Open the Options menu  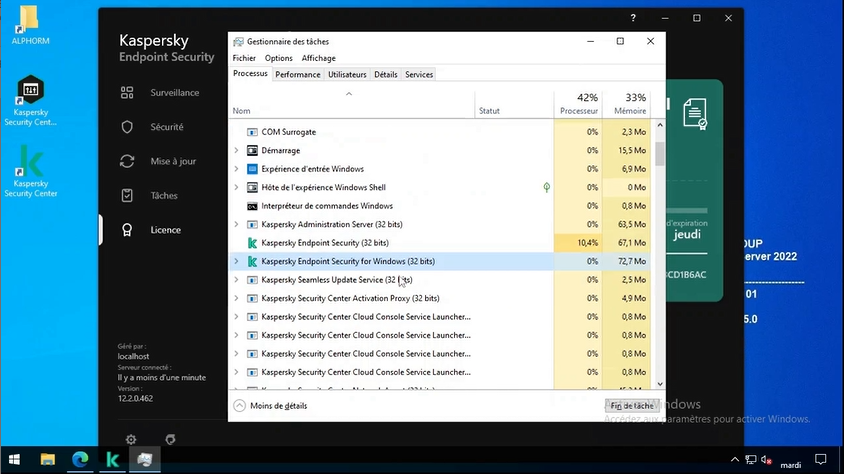279,58
